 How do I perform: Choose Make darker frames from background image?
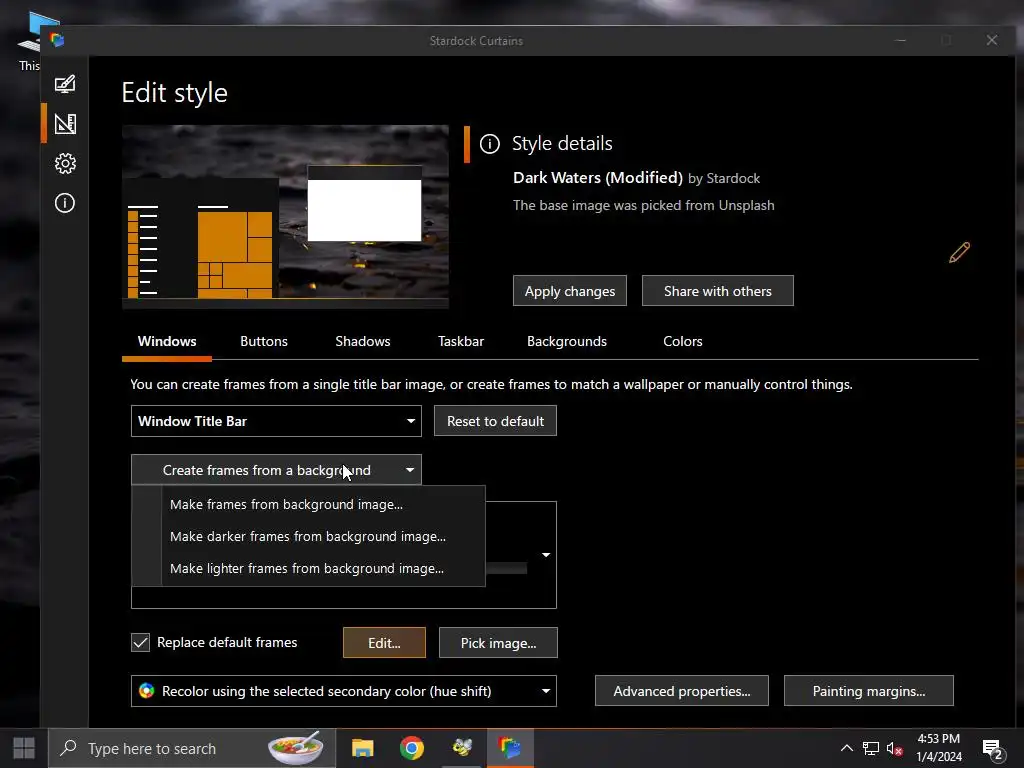309,536
